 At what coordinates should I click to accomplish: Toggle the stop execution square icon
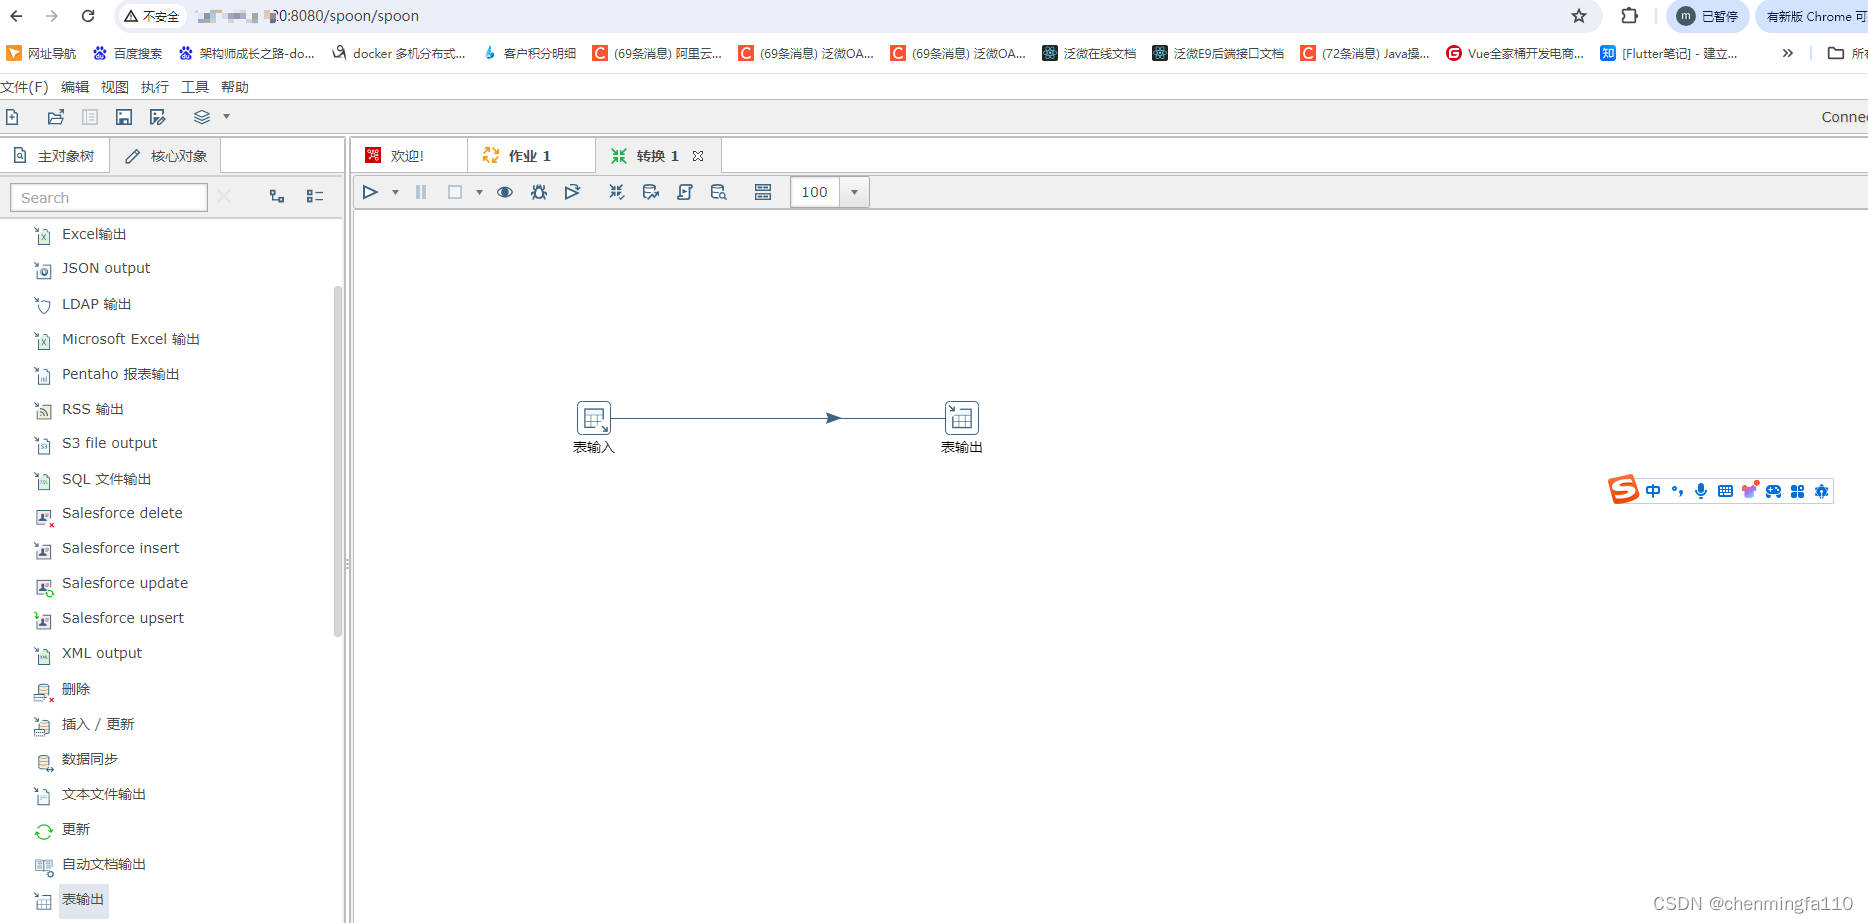pos(455,191)
